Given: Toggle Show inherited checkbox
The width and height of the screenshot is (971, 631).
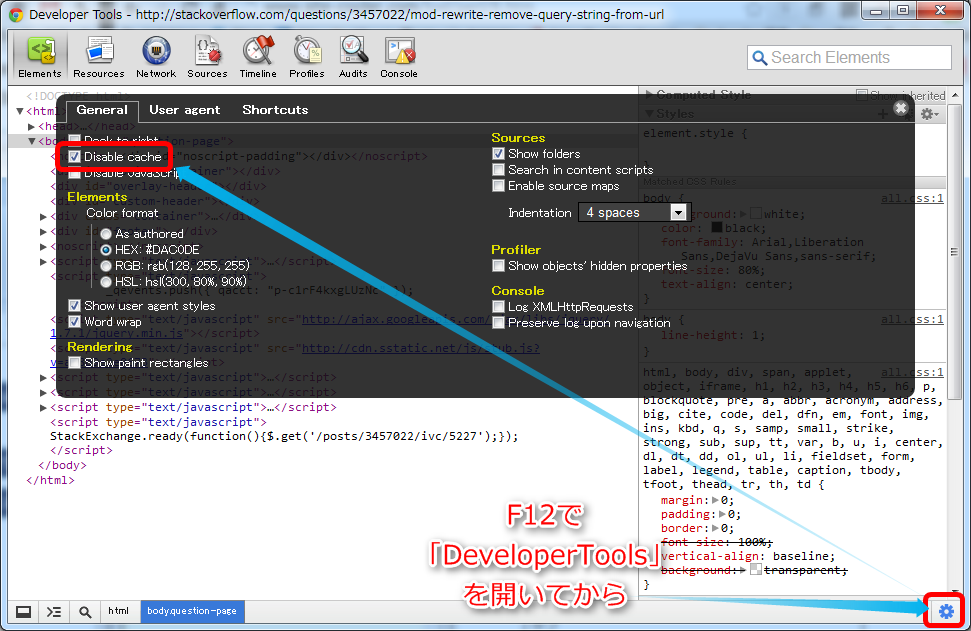Looking at the screenshot, I should pyautogui.click(x=861, y=95).
